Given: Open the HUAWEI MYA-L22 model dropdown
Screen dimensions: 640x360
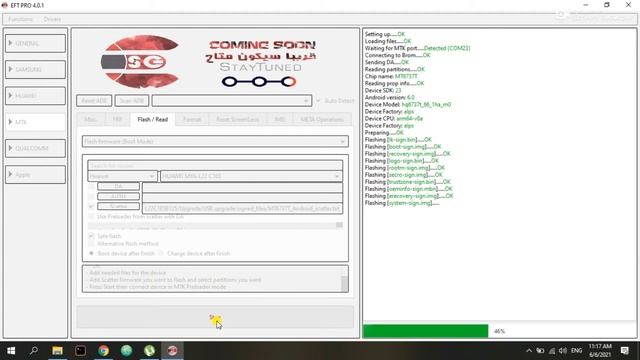Looking at the screenshot, I should click(x=251, y=176).
